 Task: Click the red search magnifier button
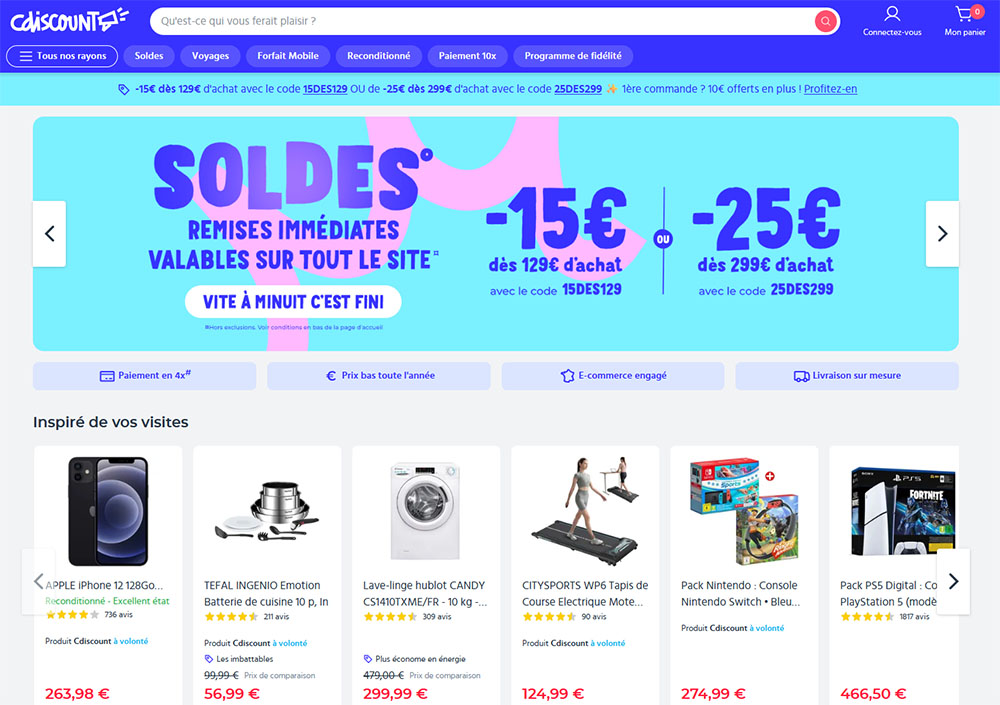click(825, 21)
